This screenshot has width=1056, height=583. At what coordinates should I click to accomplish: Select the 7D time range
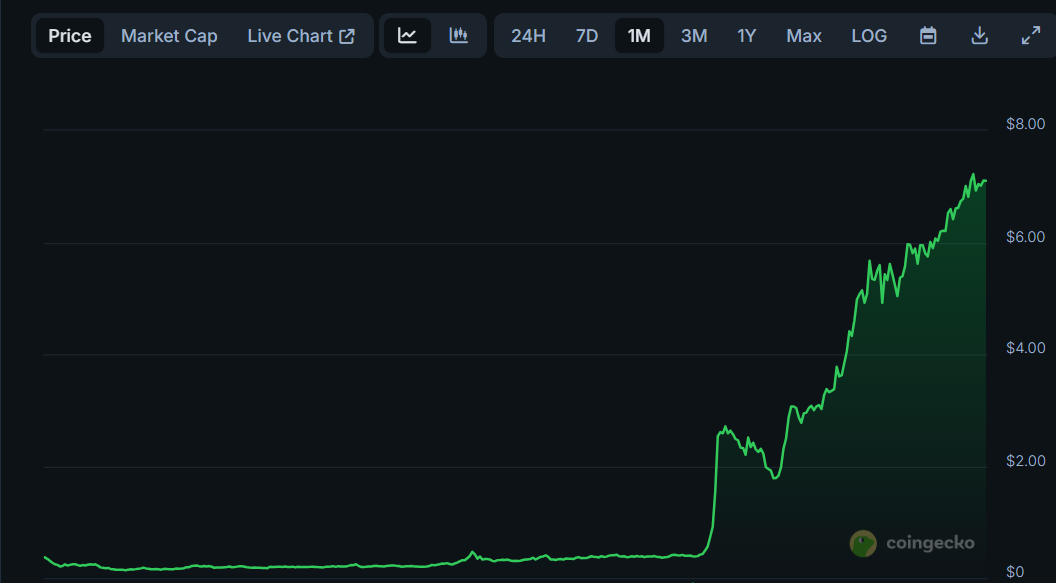coord(587,36)
